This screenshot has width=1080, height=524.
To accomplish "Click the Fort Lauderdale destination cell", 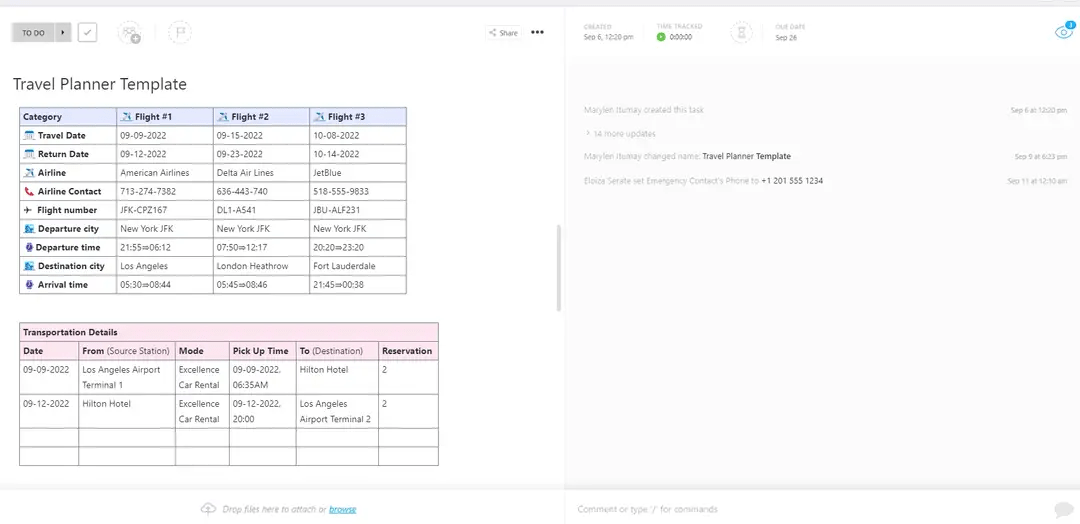I will click(x=358, y=266).
